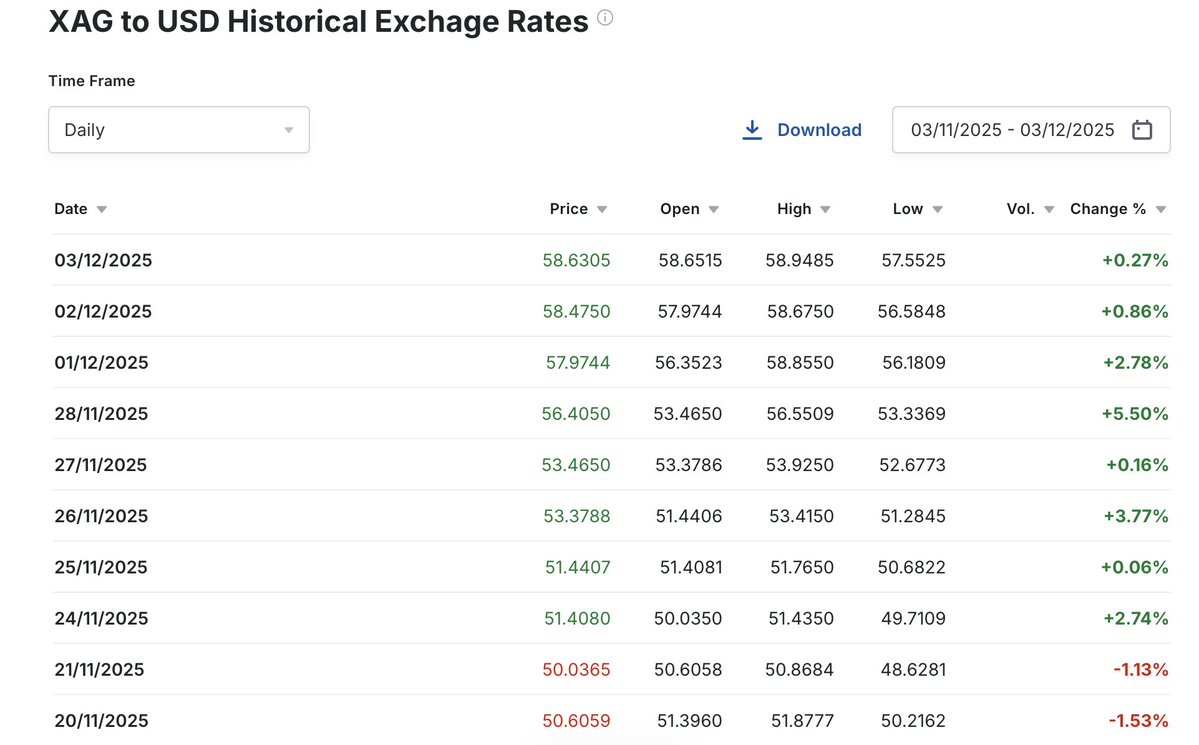Click the +5.50% change value
Image resolution: width=1199 pixels, height=745 pixels.
[1135, 414]
